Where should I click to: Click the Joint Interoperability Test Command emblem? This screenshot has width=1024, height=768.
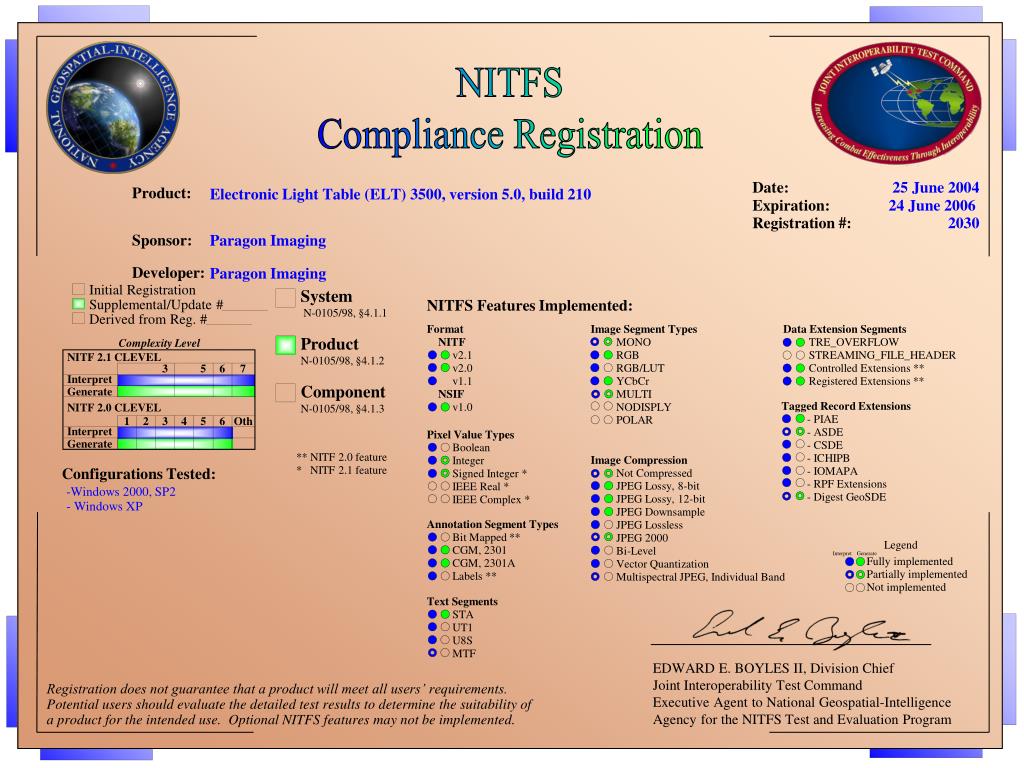(x=896, y=102)
